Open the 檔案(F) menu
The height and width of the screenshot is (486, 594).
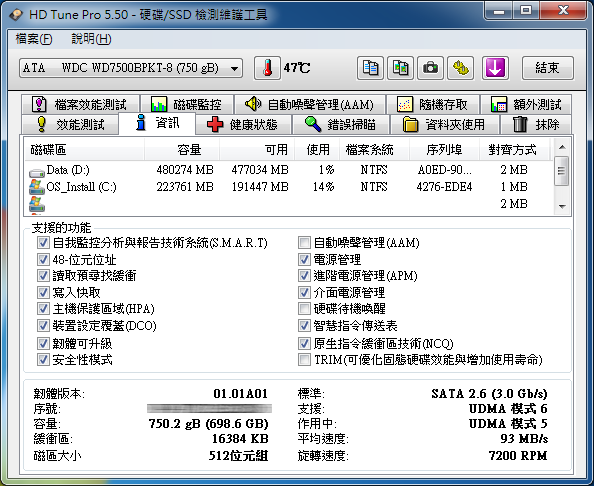(34, 39)
